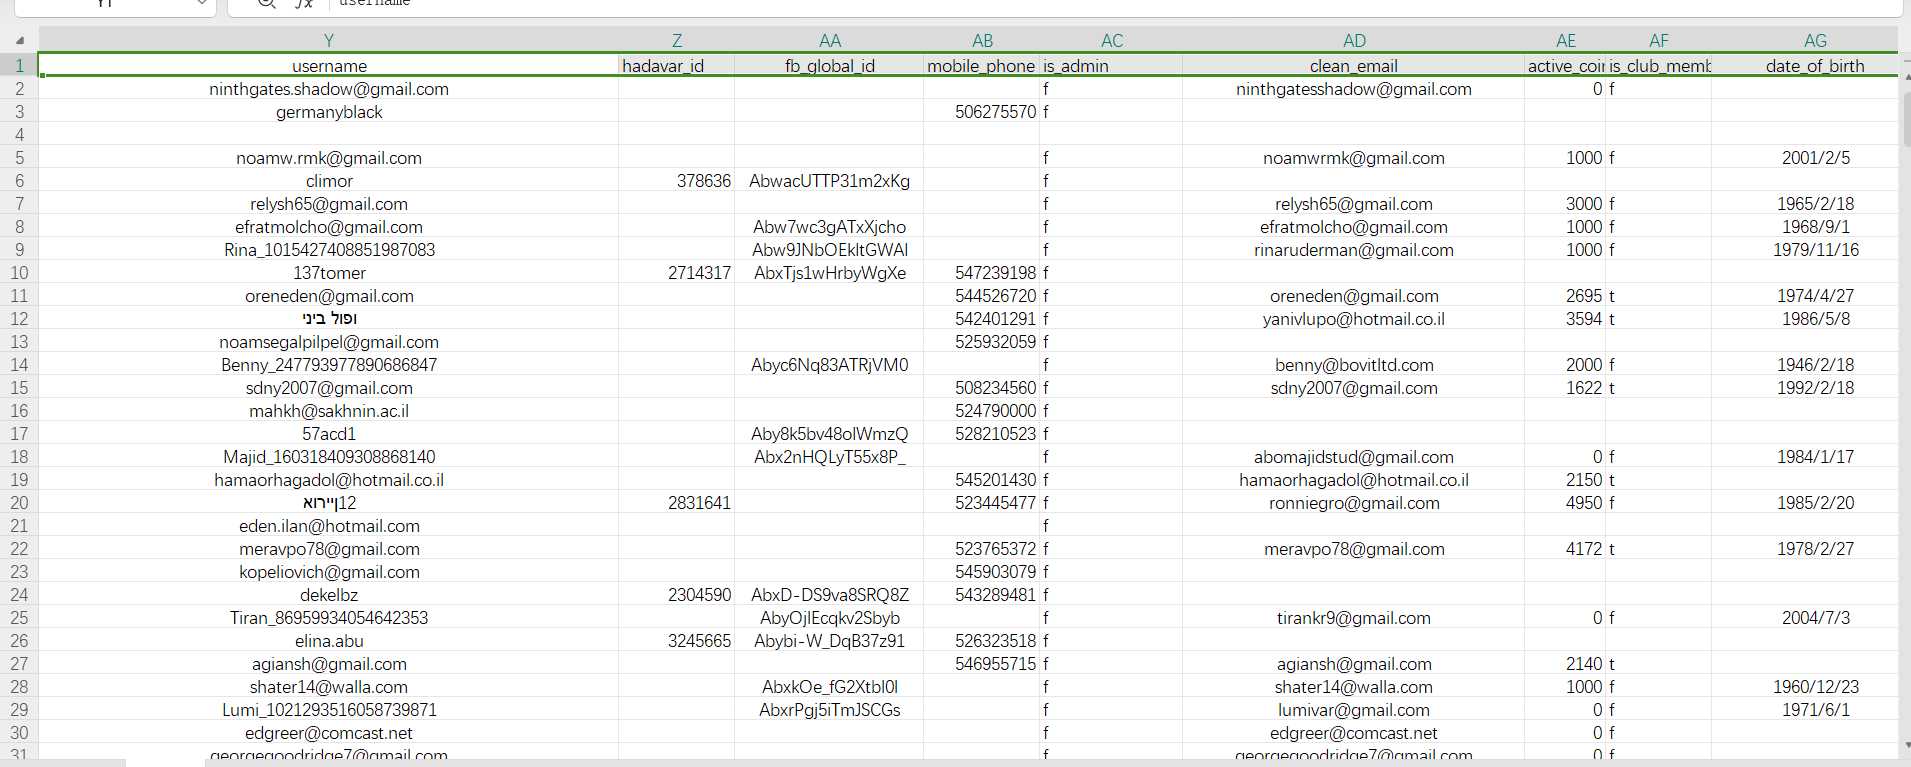Select column AC header
Screen dimensions: 1911x767
tap(1112, 40)
